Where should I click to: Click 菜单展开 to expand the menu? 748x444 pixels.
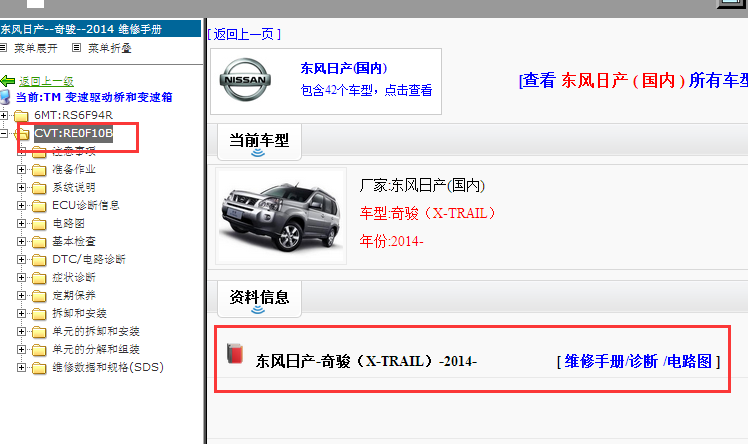(35, 48)
